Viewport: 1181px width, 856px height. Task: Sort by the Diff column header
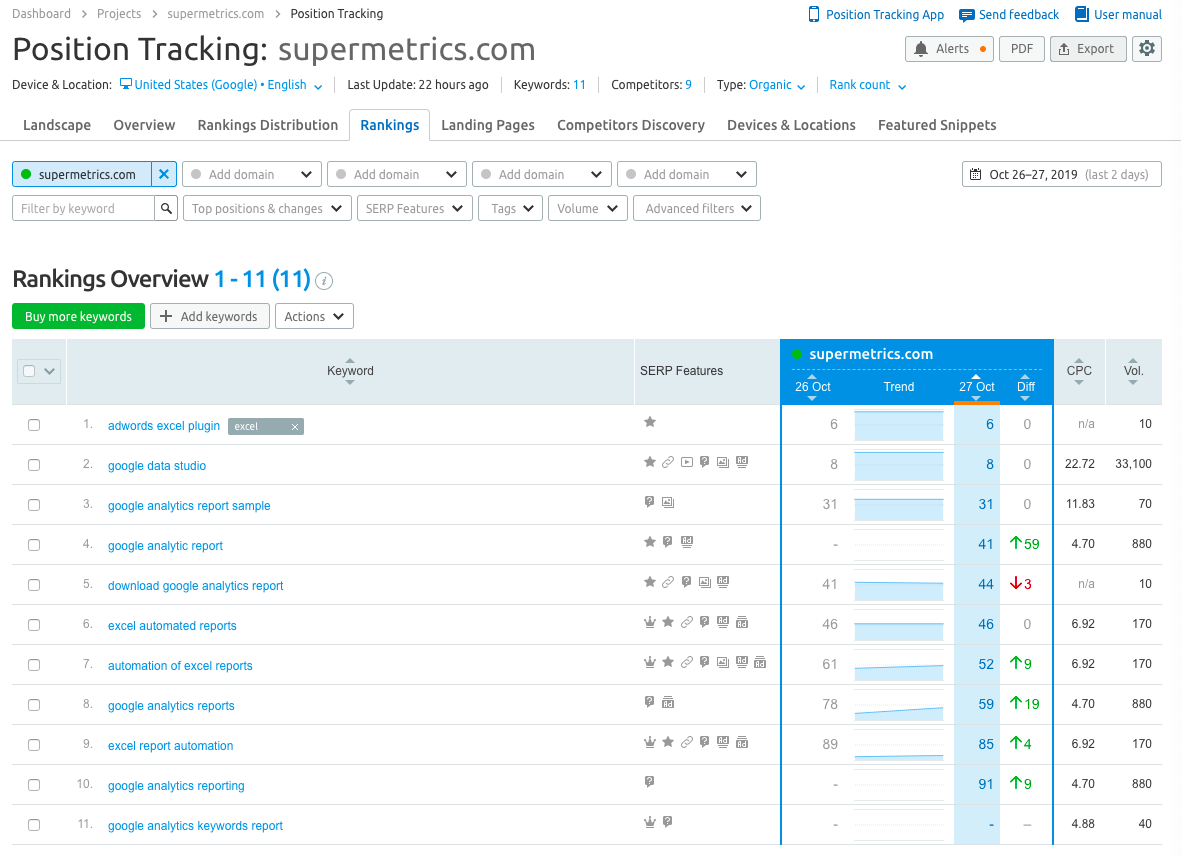tap(1026, 387)
